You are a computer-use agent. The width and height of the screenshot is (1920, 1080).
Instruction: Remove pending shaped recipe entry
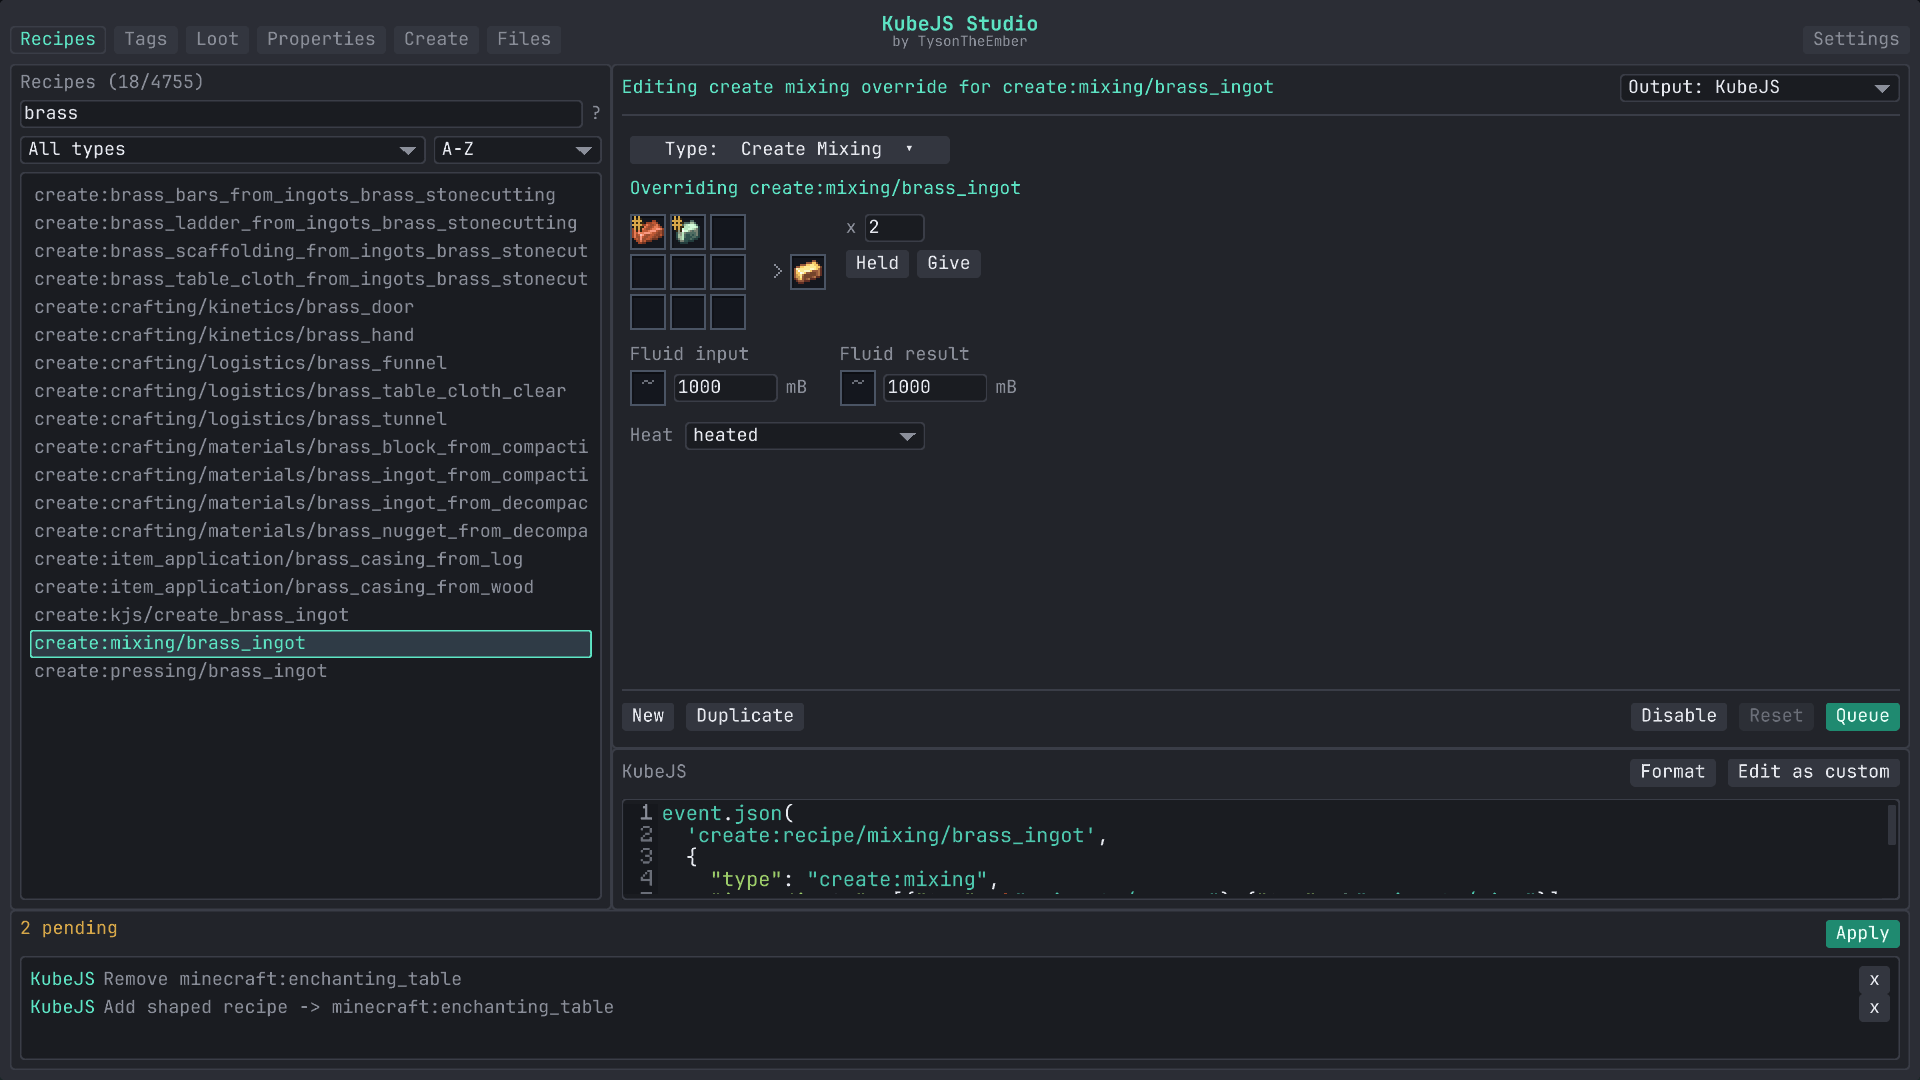click(x=1874, y=1008)
